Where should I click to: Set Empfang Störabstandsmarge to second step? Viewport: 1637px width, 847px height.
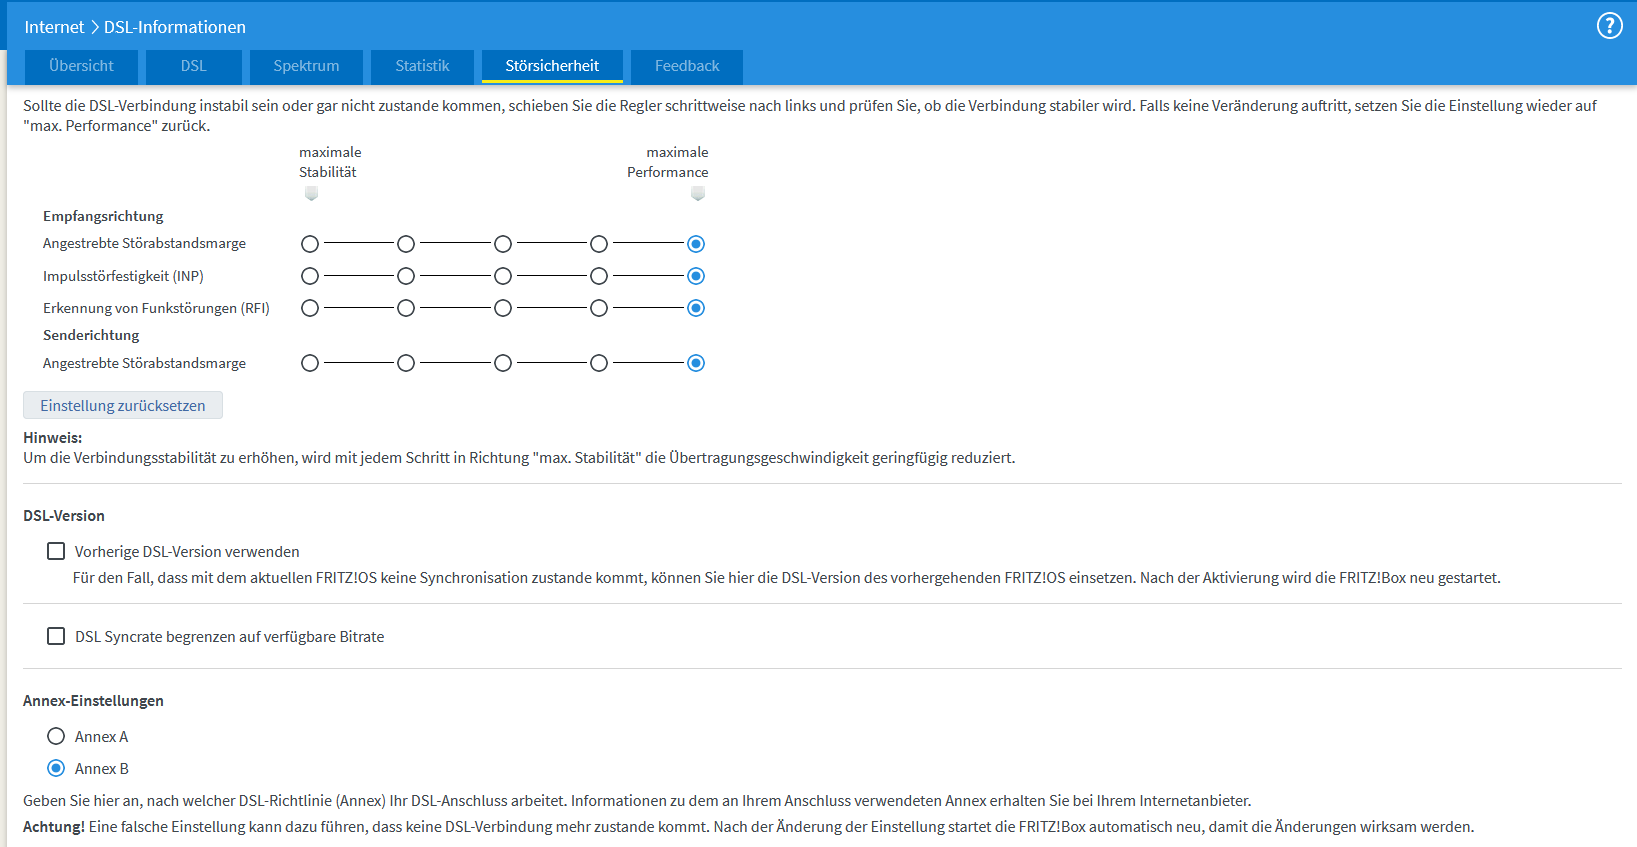pos(406,244)
